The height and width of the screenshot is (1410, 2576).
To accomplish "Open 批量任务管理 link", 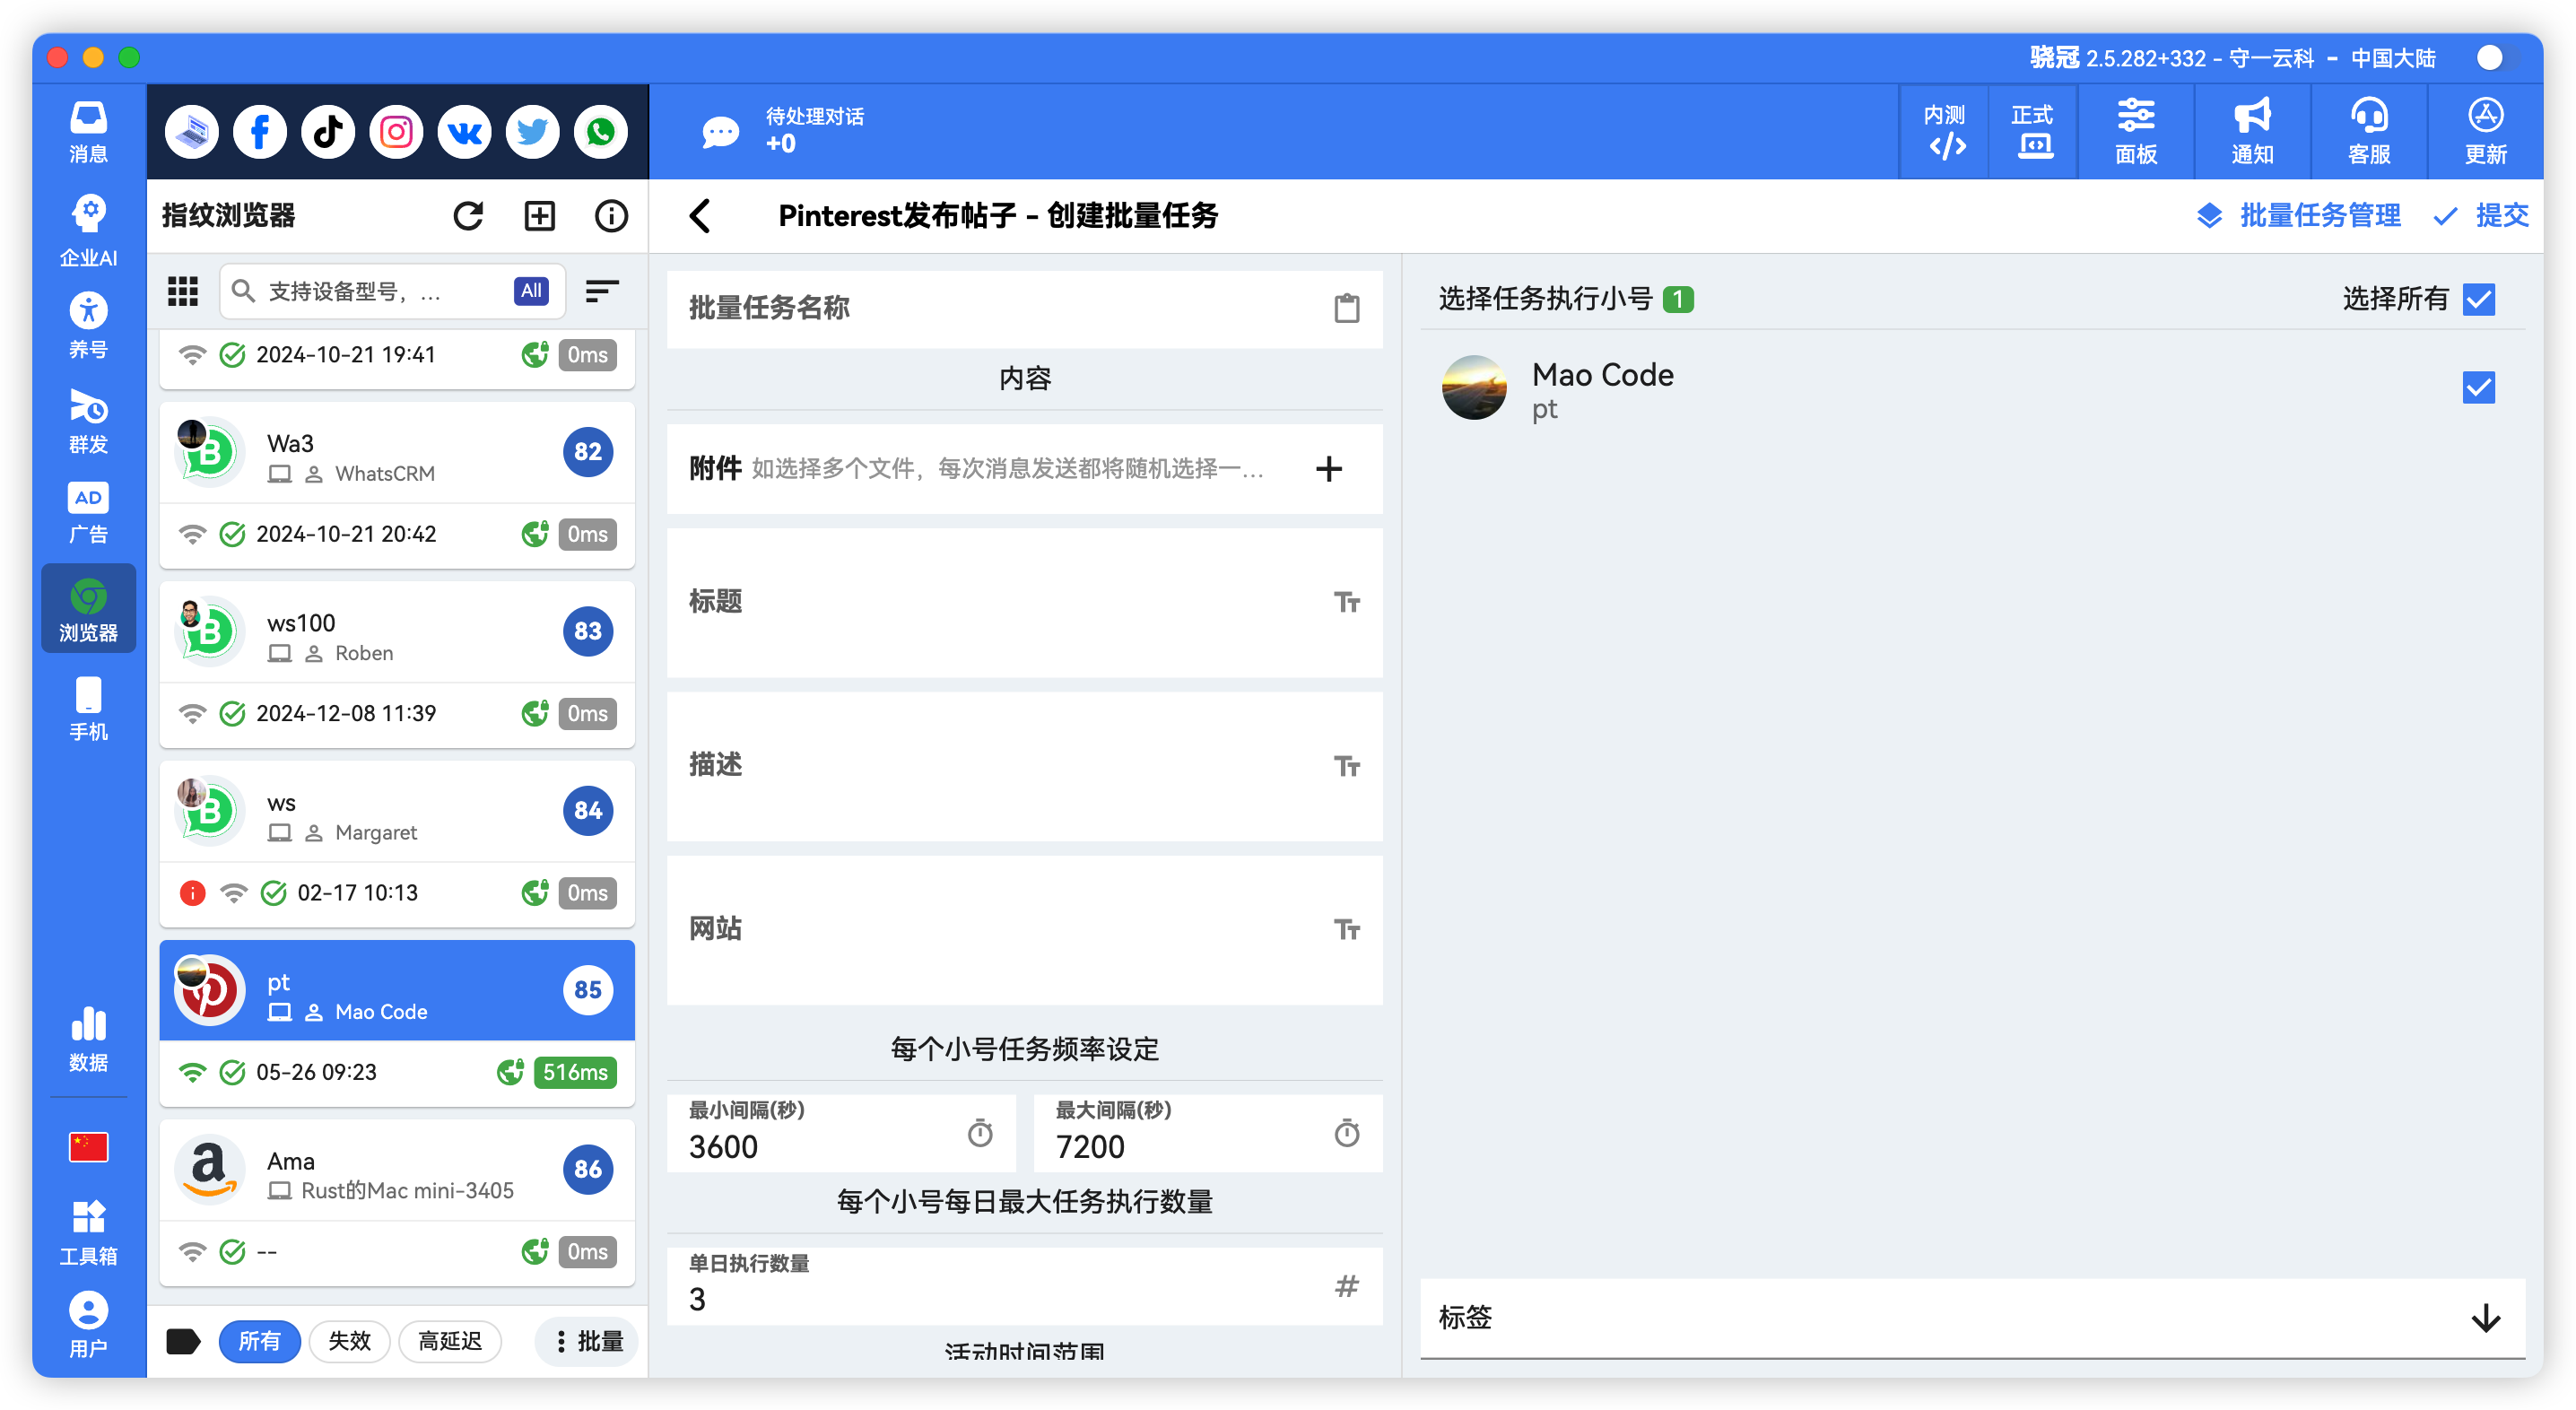I will coord(2319,215).
